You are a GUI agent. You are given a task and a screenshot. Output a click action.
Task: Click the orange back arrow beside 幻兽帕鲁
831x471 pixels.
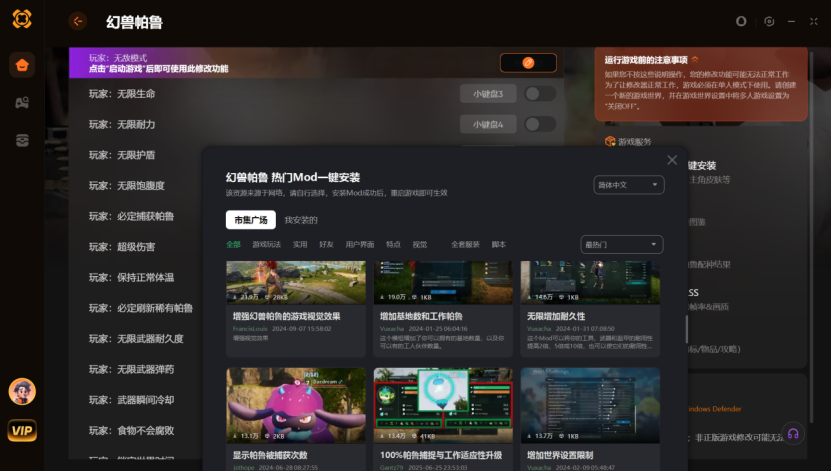click(x=78, y=21)
